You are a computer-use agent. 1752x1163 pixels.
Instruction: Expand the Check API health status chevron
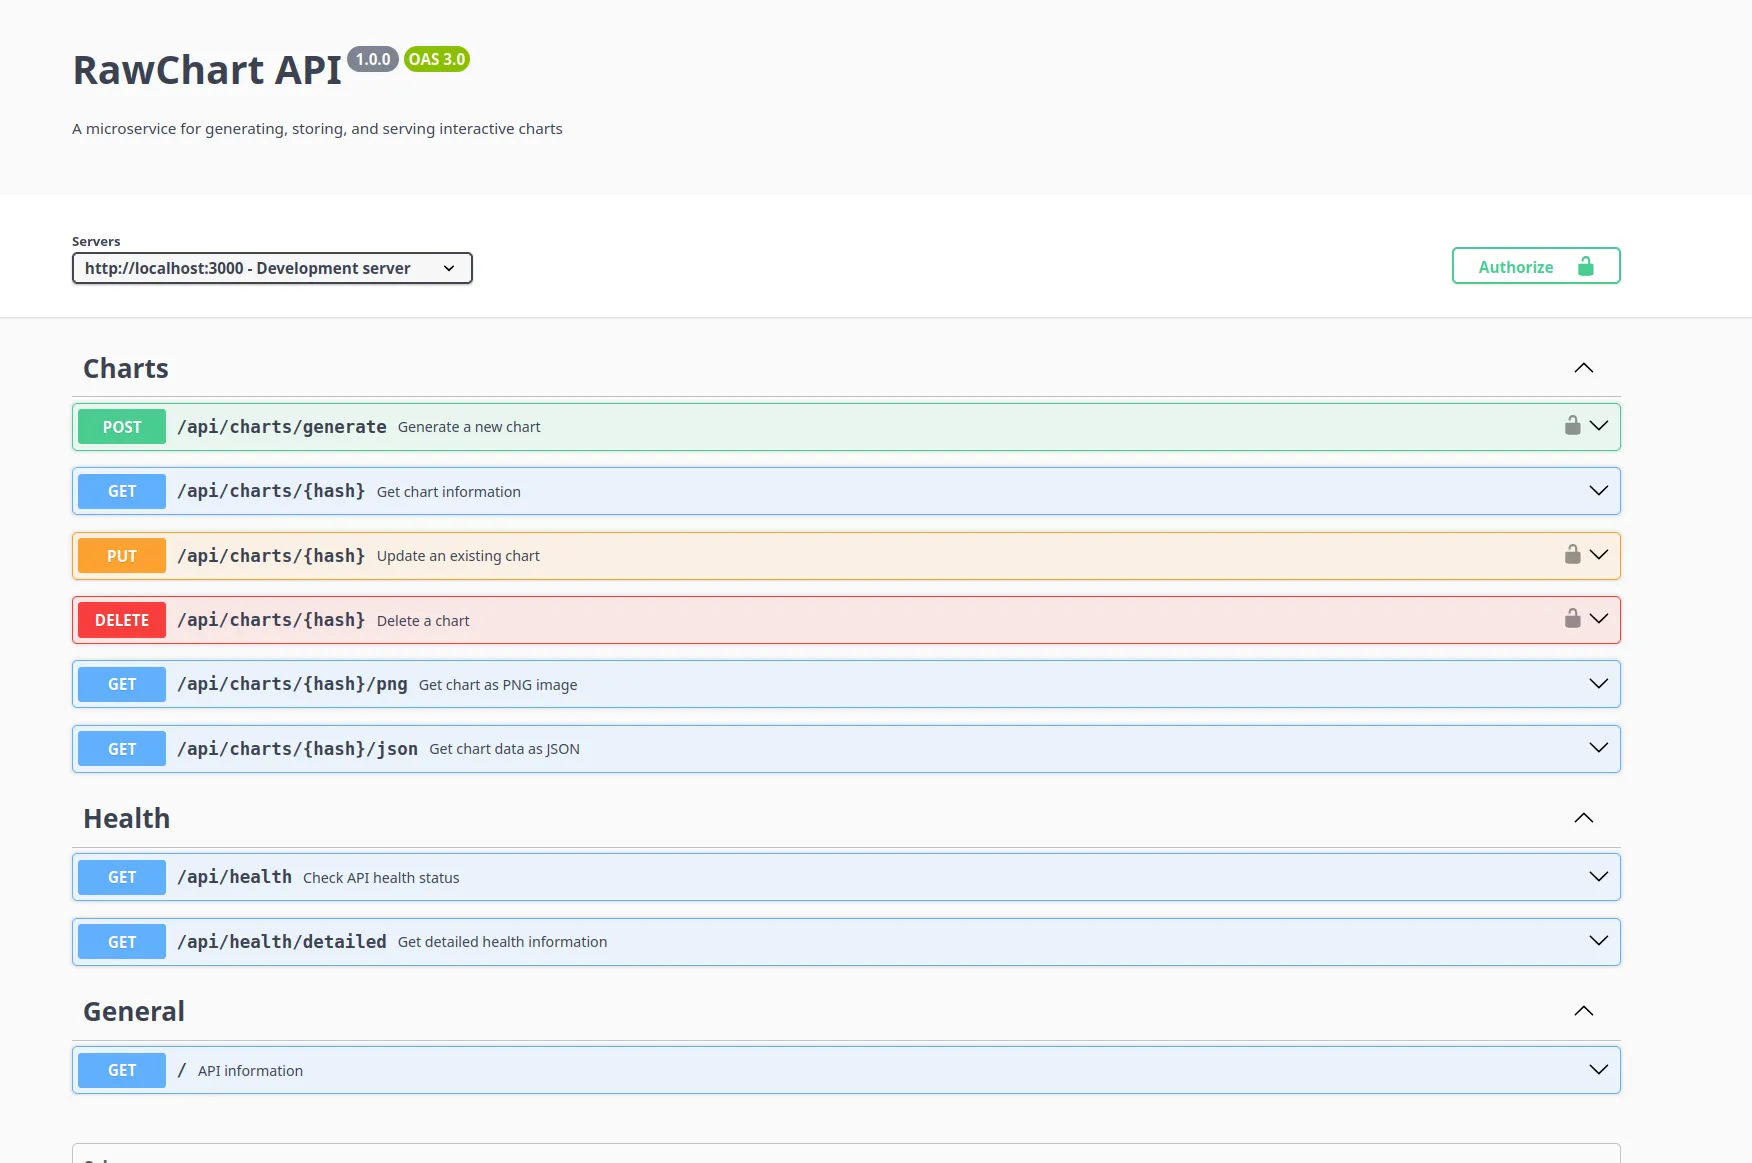[x=1599, y=877]
